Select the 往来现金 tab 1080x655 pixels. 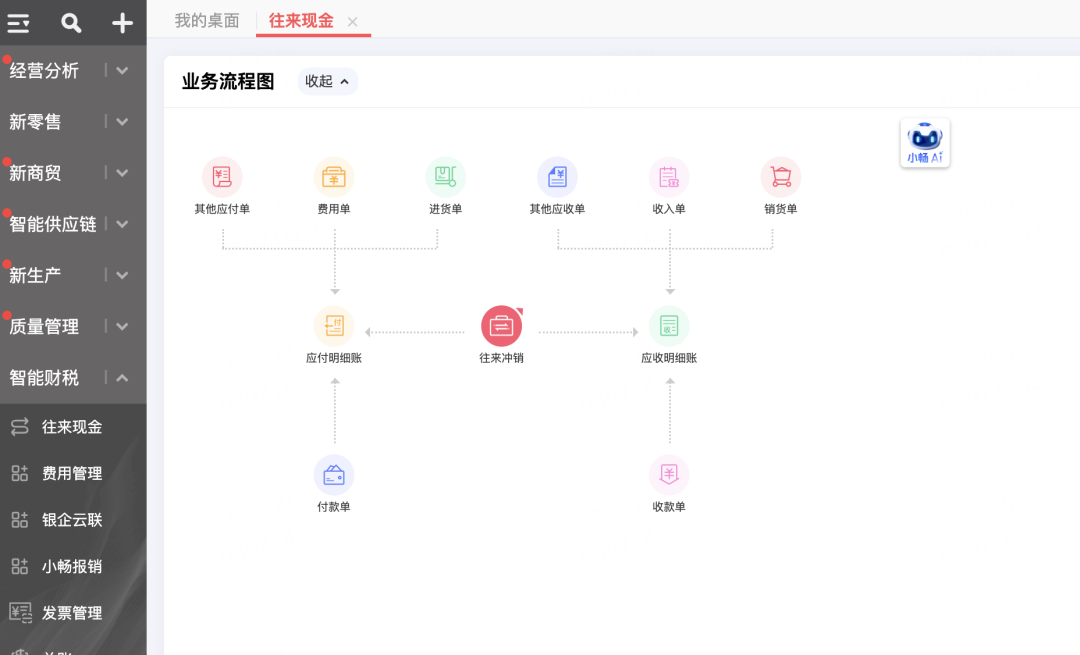pos(301,21)
